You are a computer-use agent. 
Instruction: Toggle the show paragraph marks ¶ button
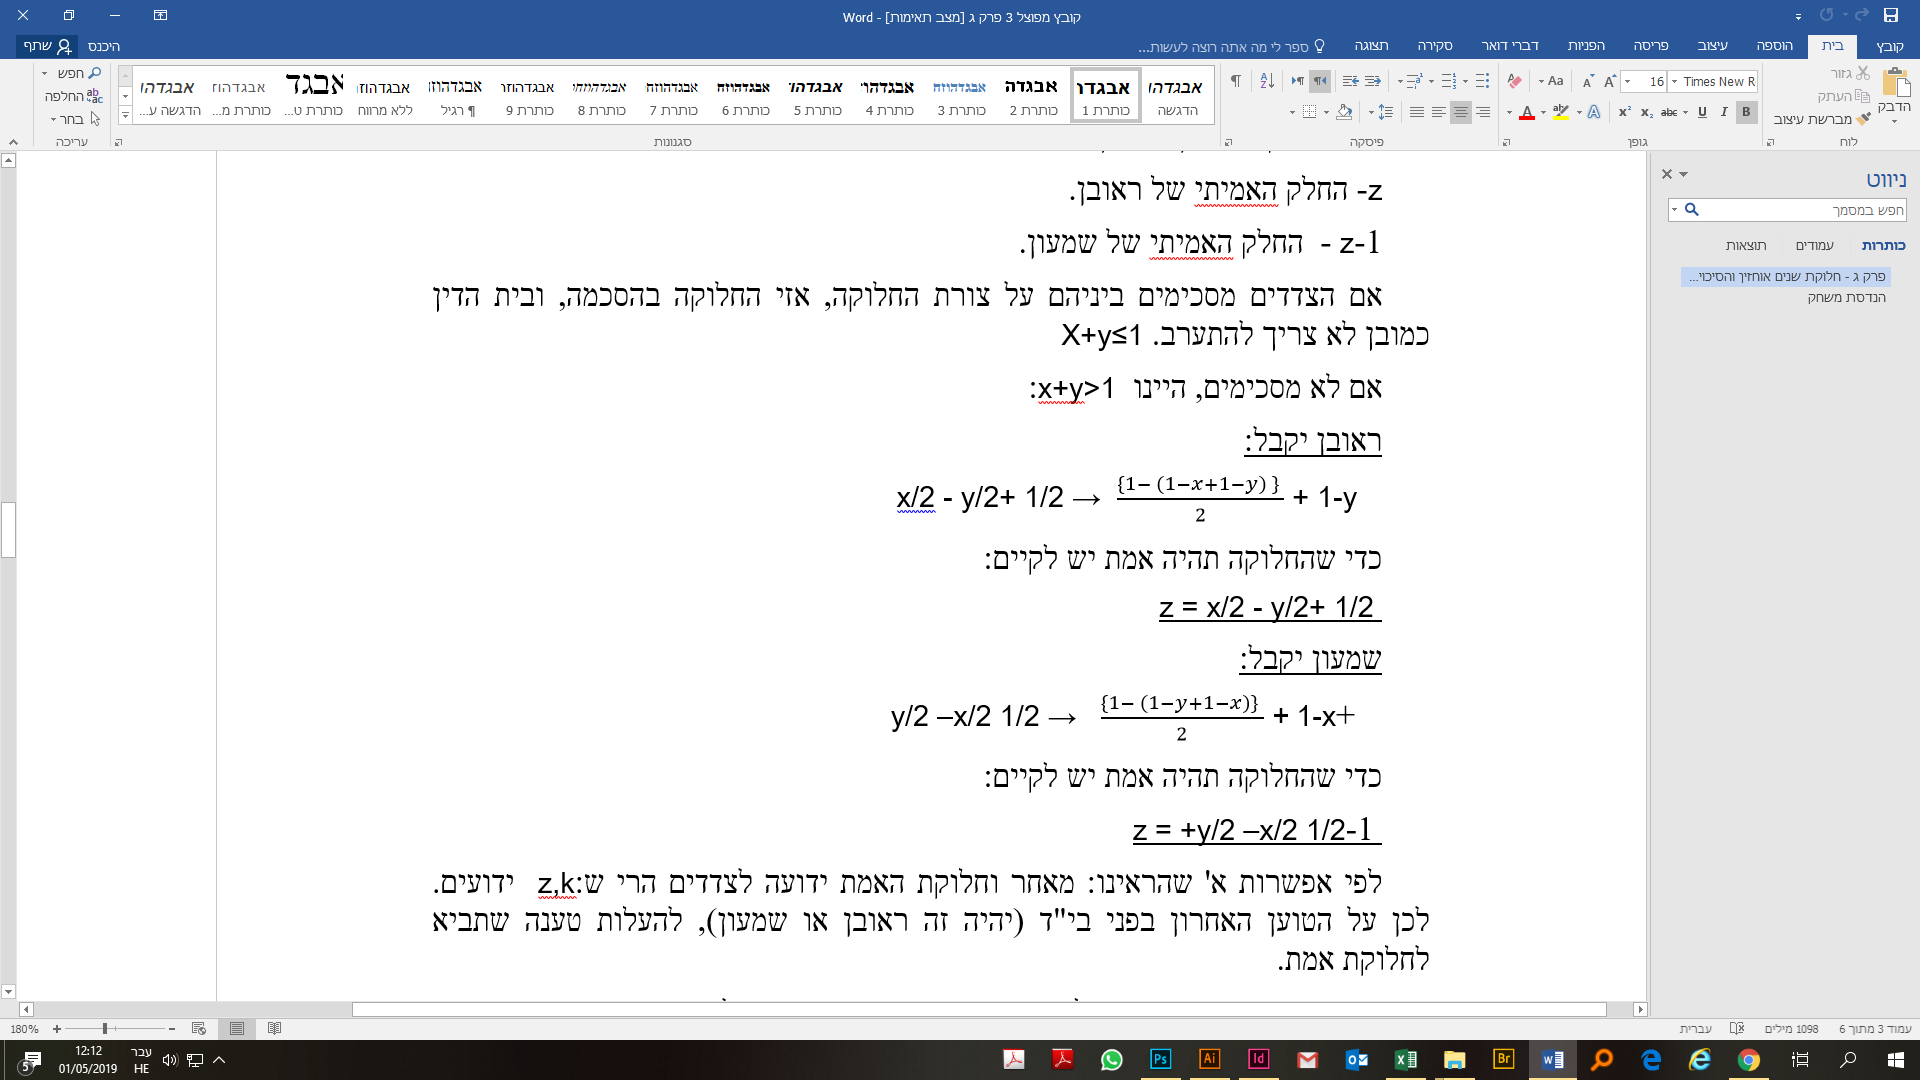1236,80
